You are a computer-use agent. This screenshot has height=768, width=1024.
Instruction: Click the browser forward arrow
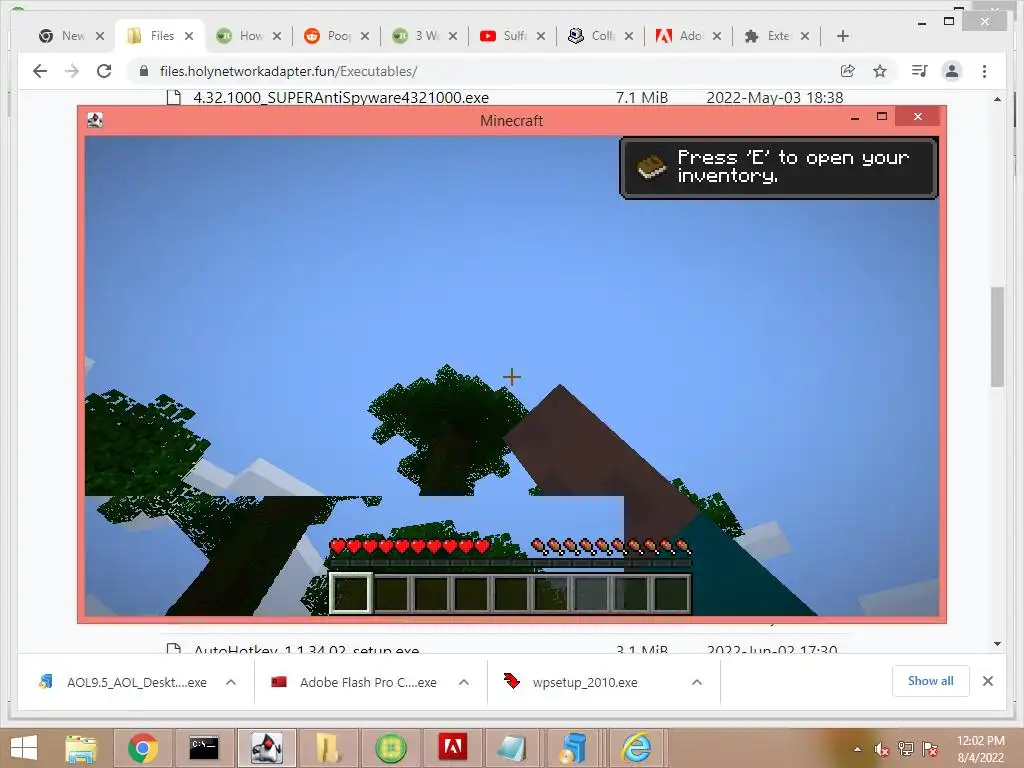72,71
